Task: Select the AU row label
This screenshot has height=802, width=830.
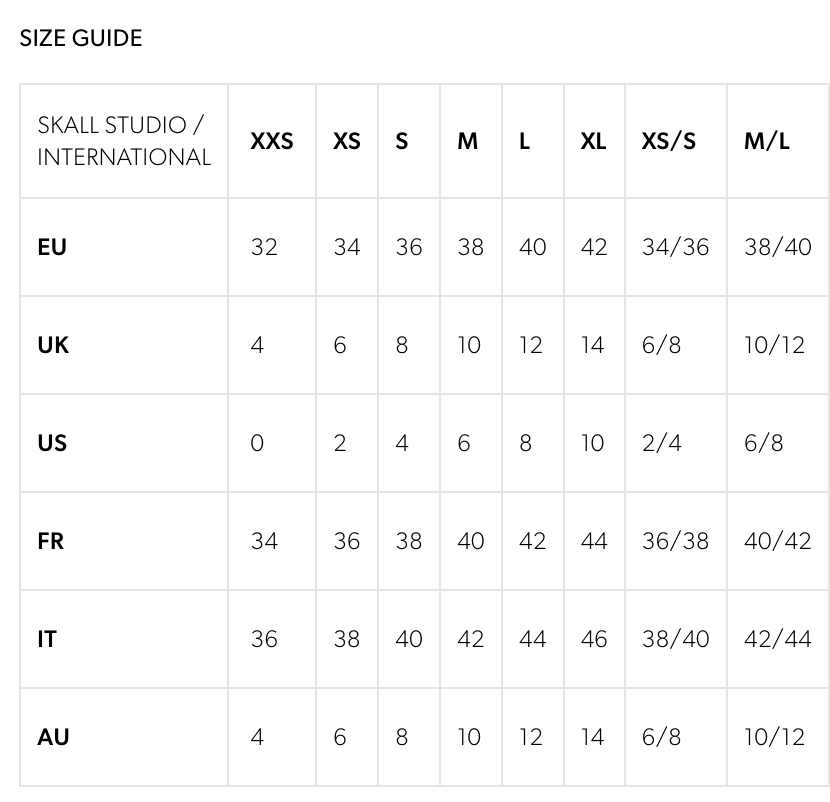Action: click(53, 737)
